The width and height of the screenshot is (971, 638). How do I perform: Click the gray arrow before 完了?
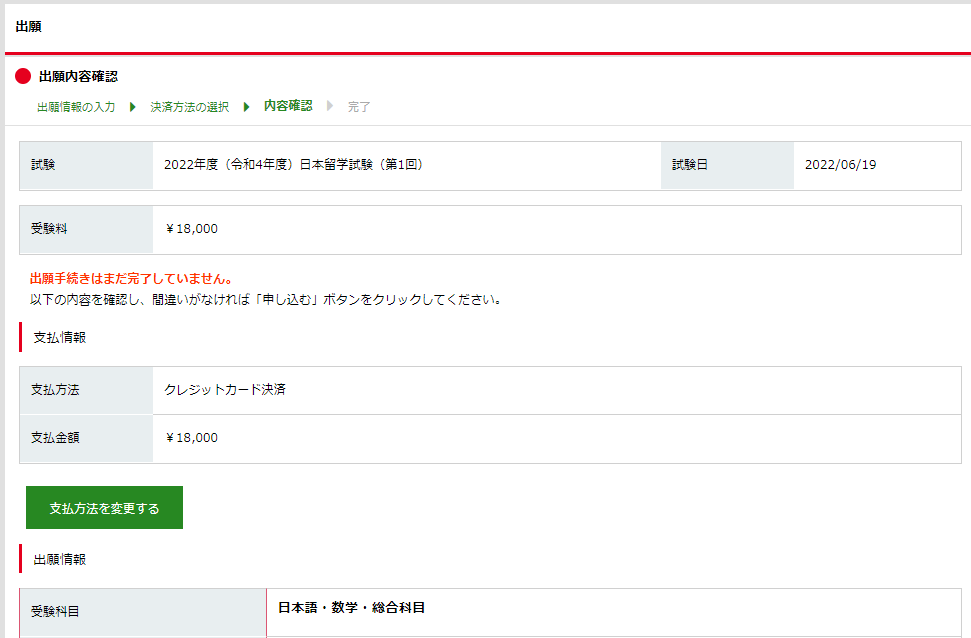click(x=330, y=106)
